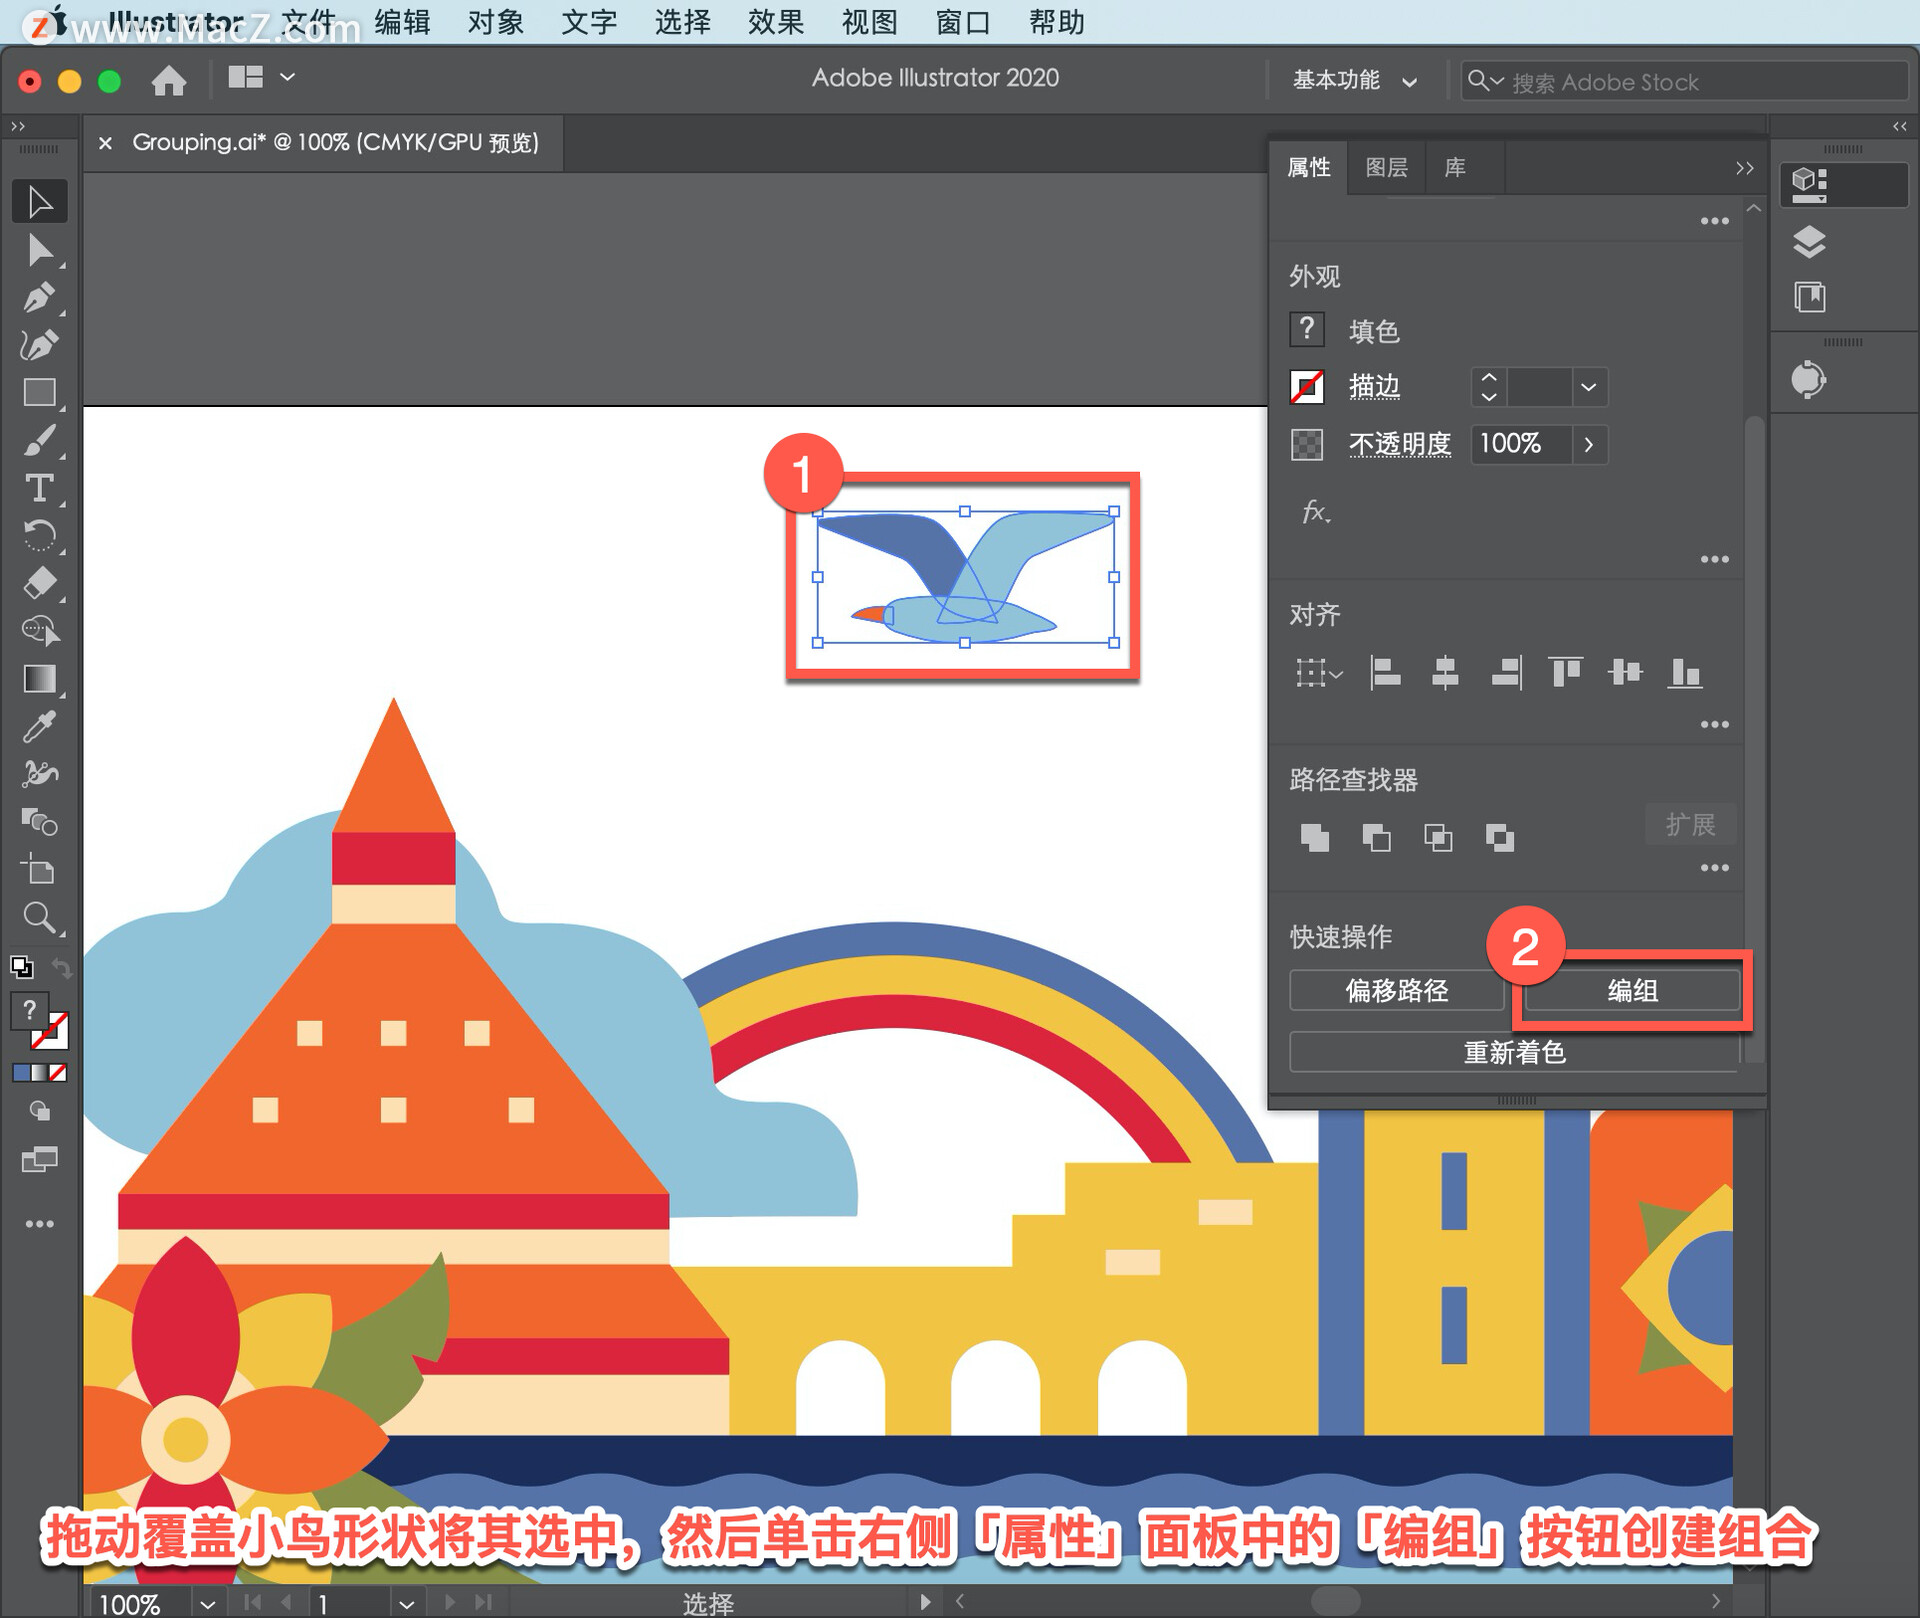Click the 偏移路径 button

(1396, 991)
